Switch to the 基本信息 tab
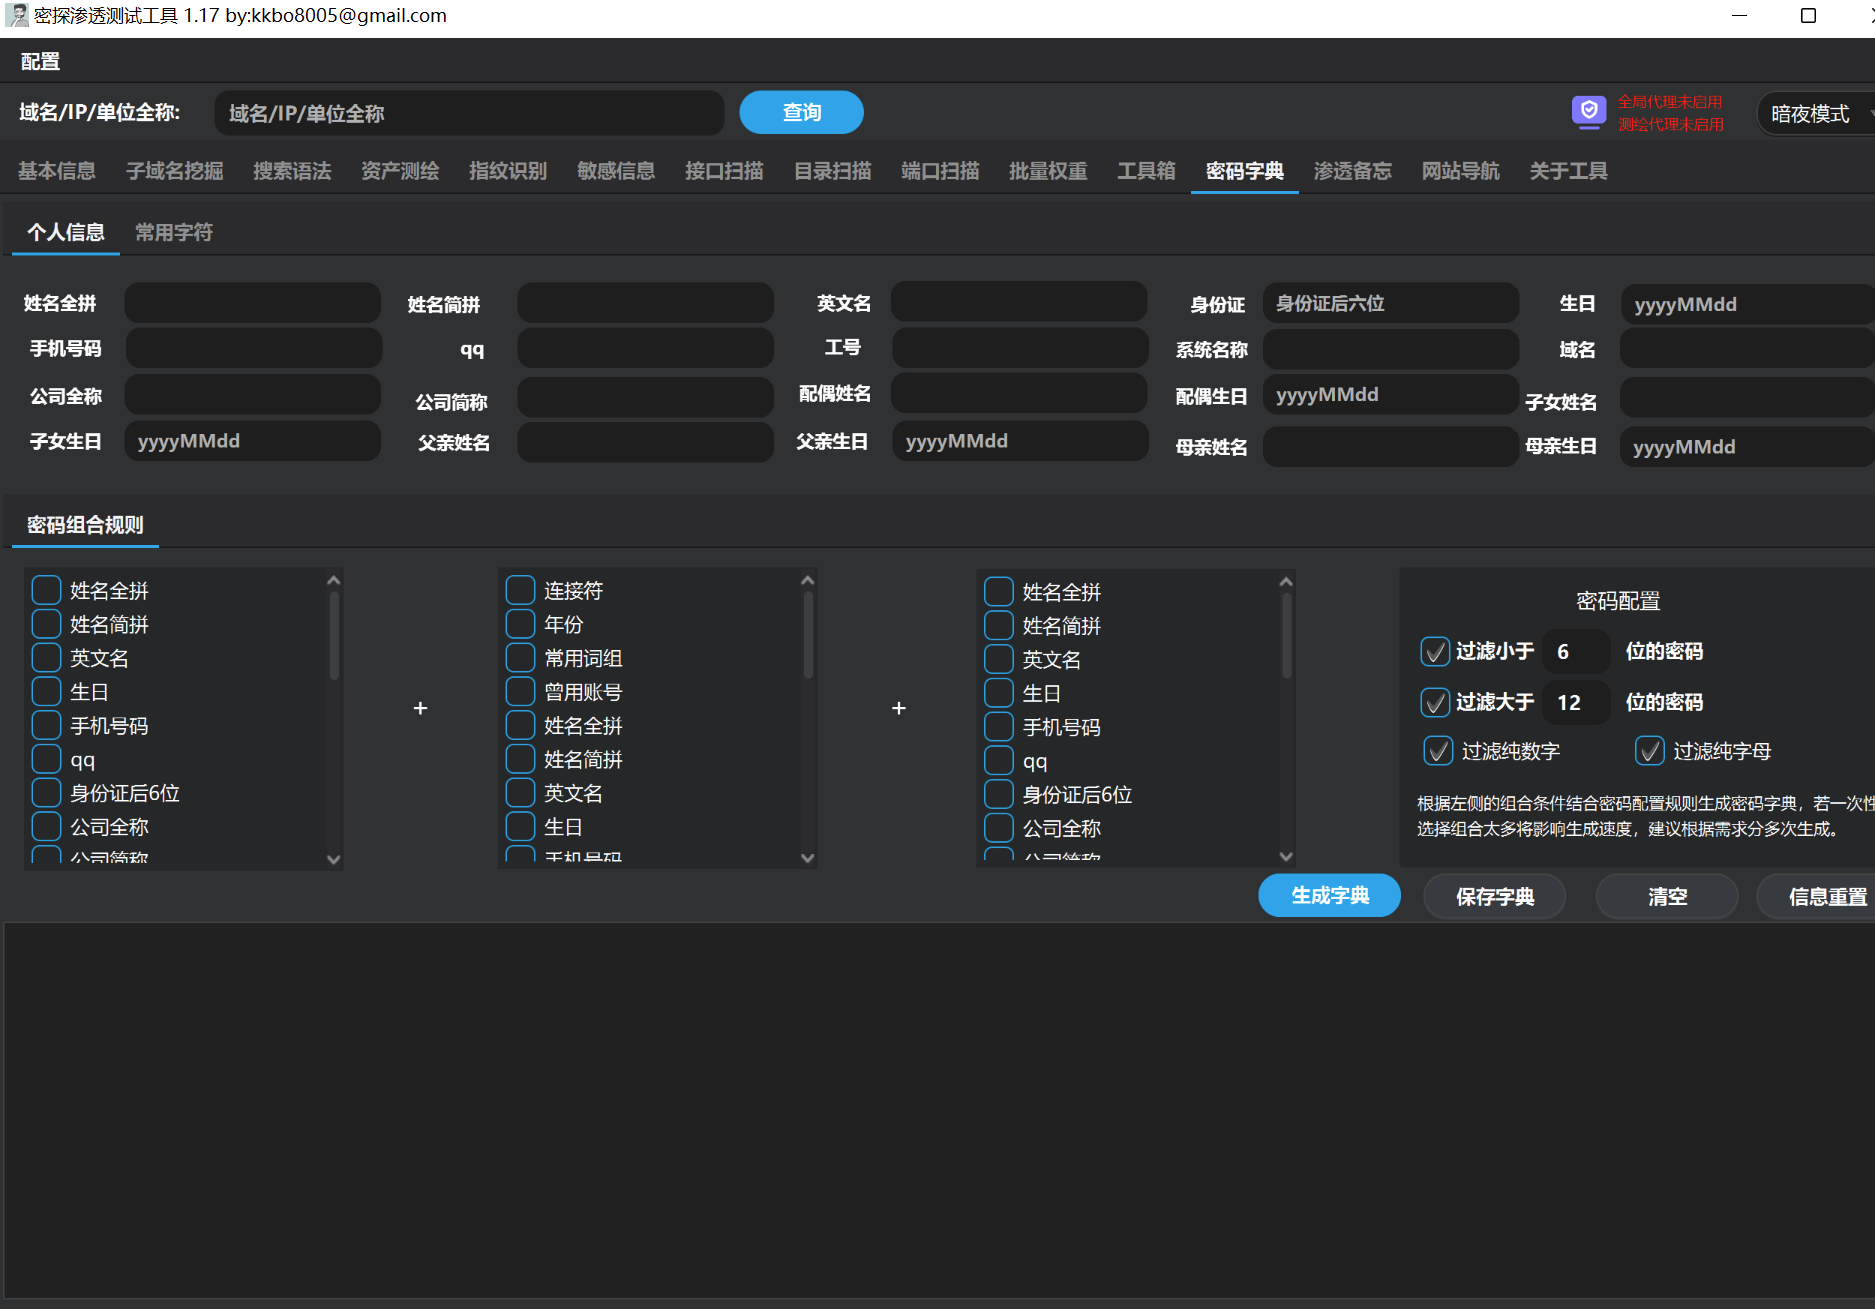This screenshot has height=1309, width=1875. coord(57,171)
